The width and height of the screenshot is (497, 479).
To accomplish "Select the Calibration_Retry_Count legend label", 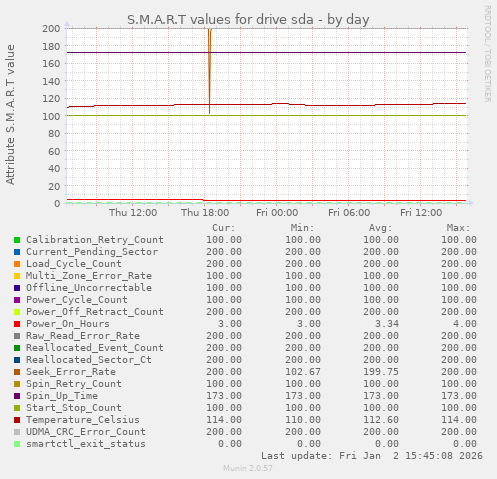I will [95, 240].
